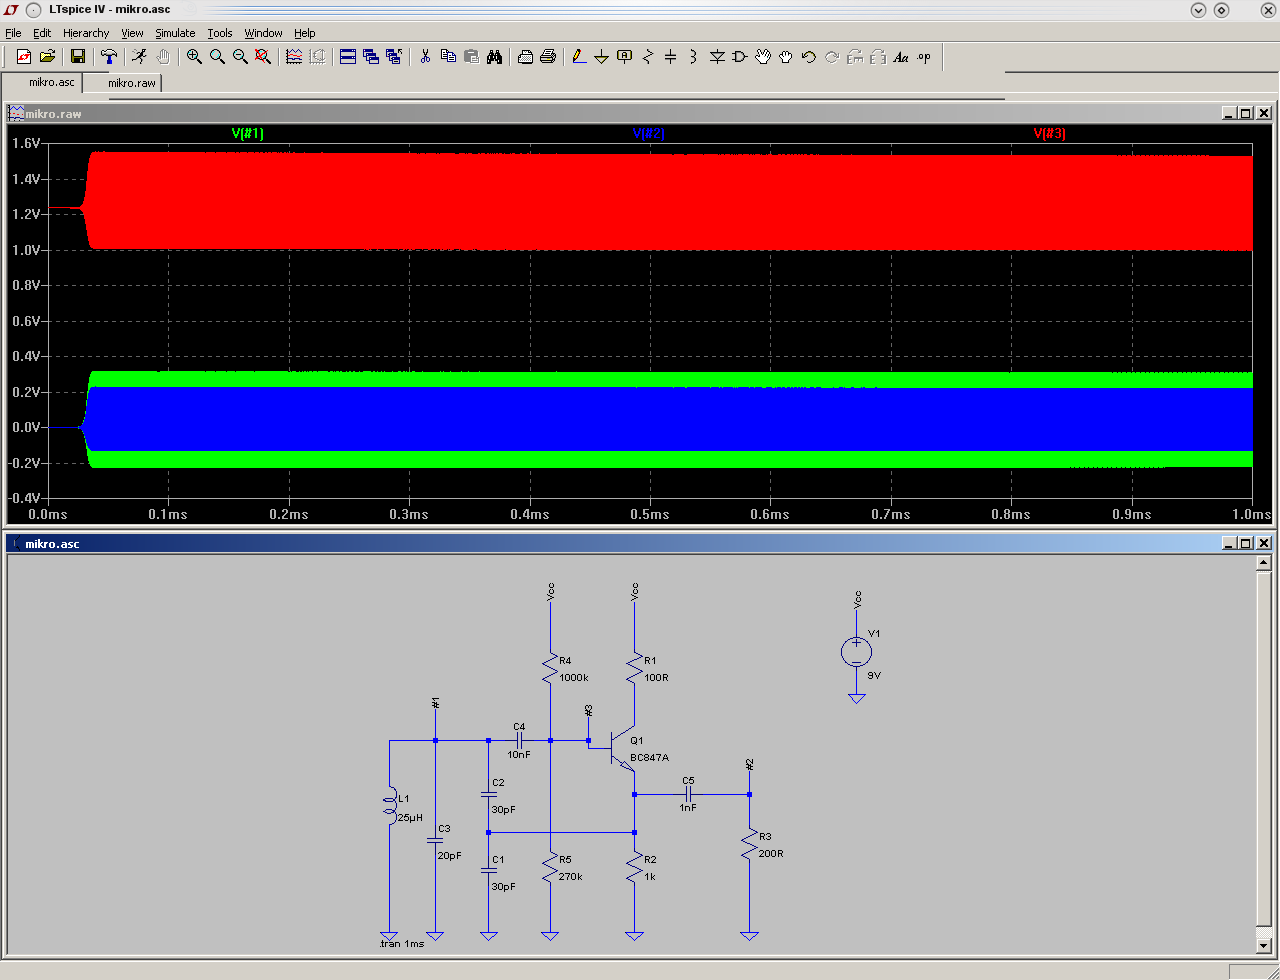The width and height of the screenshot is (1280, 980).
Task: Select the Copy tool icon
Action: (x=448, y=57)
